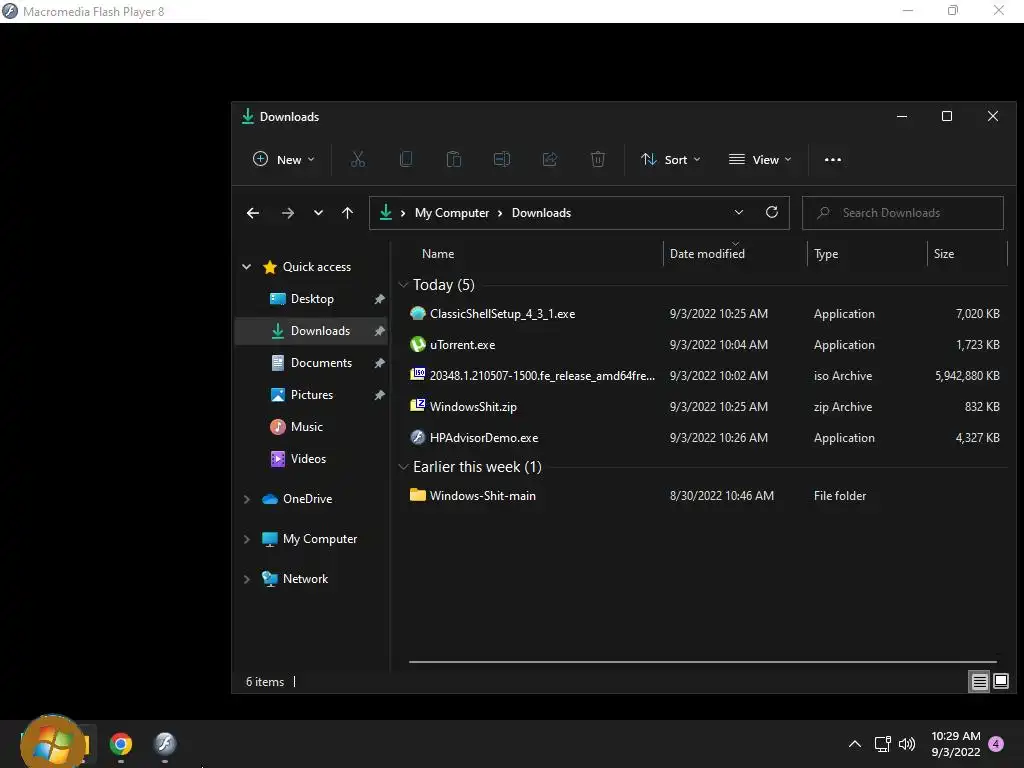This screenshot has height=768, width=1024.
Task: Collapse the Earlier this week group
Action: [404, 467]
